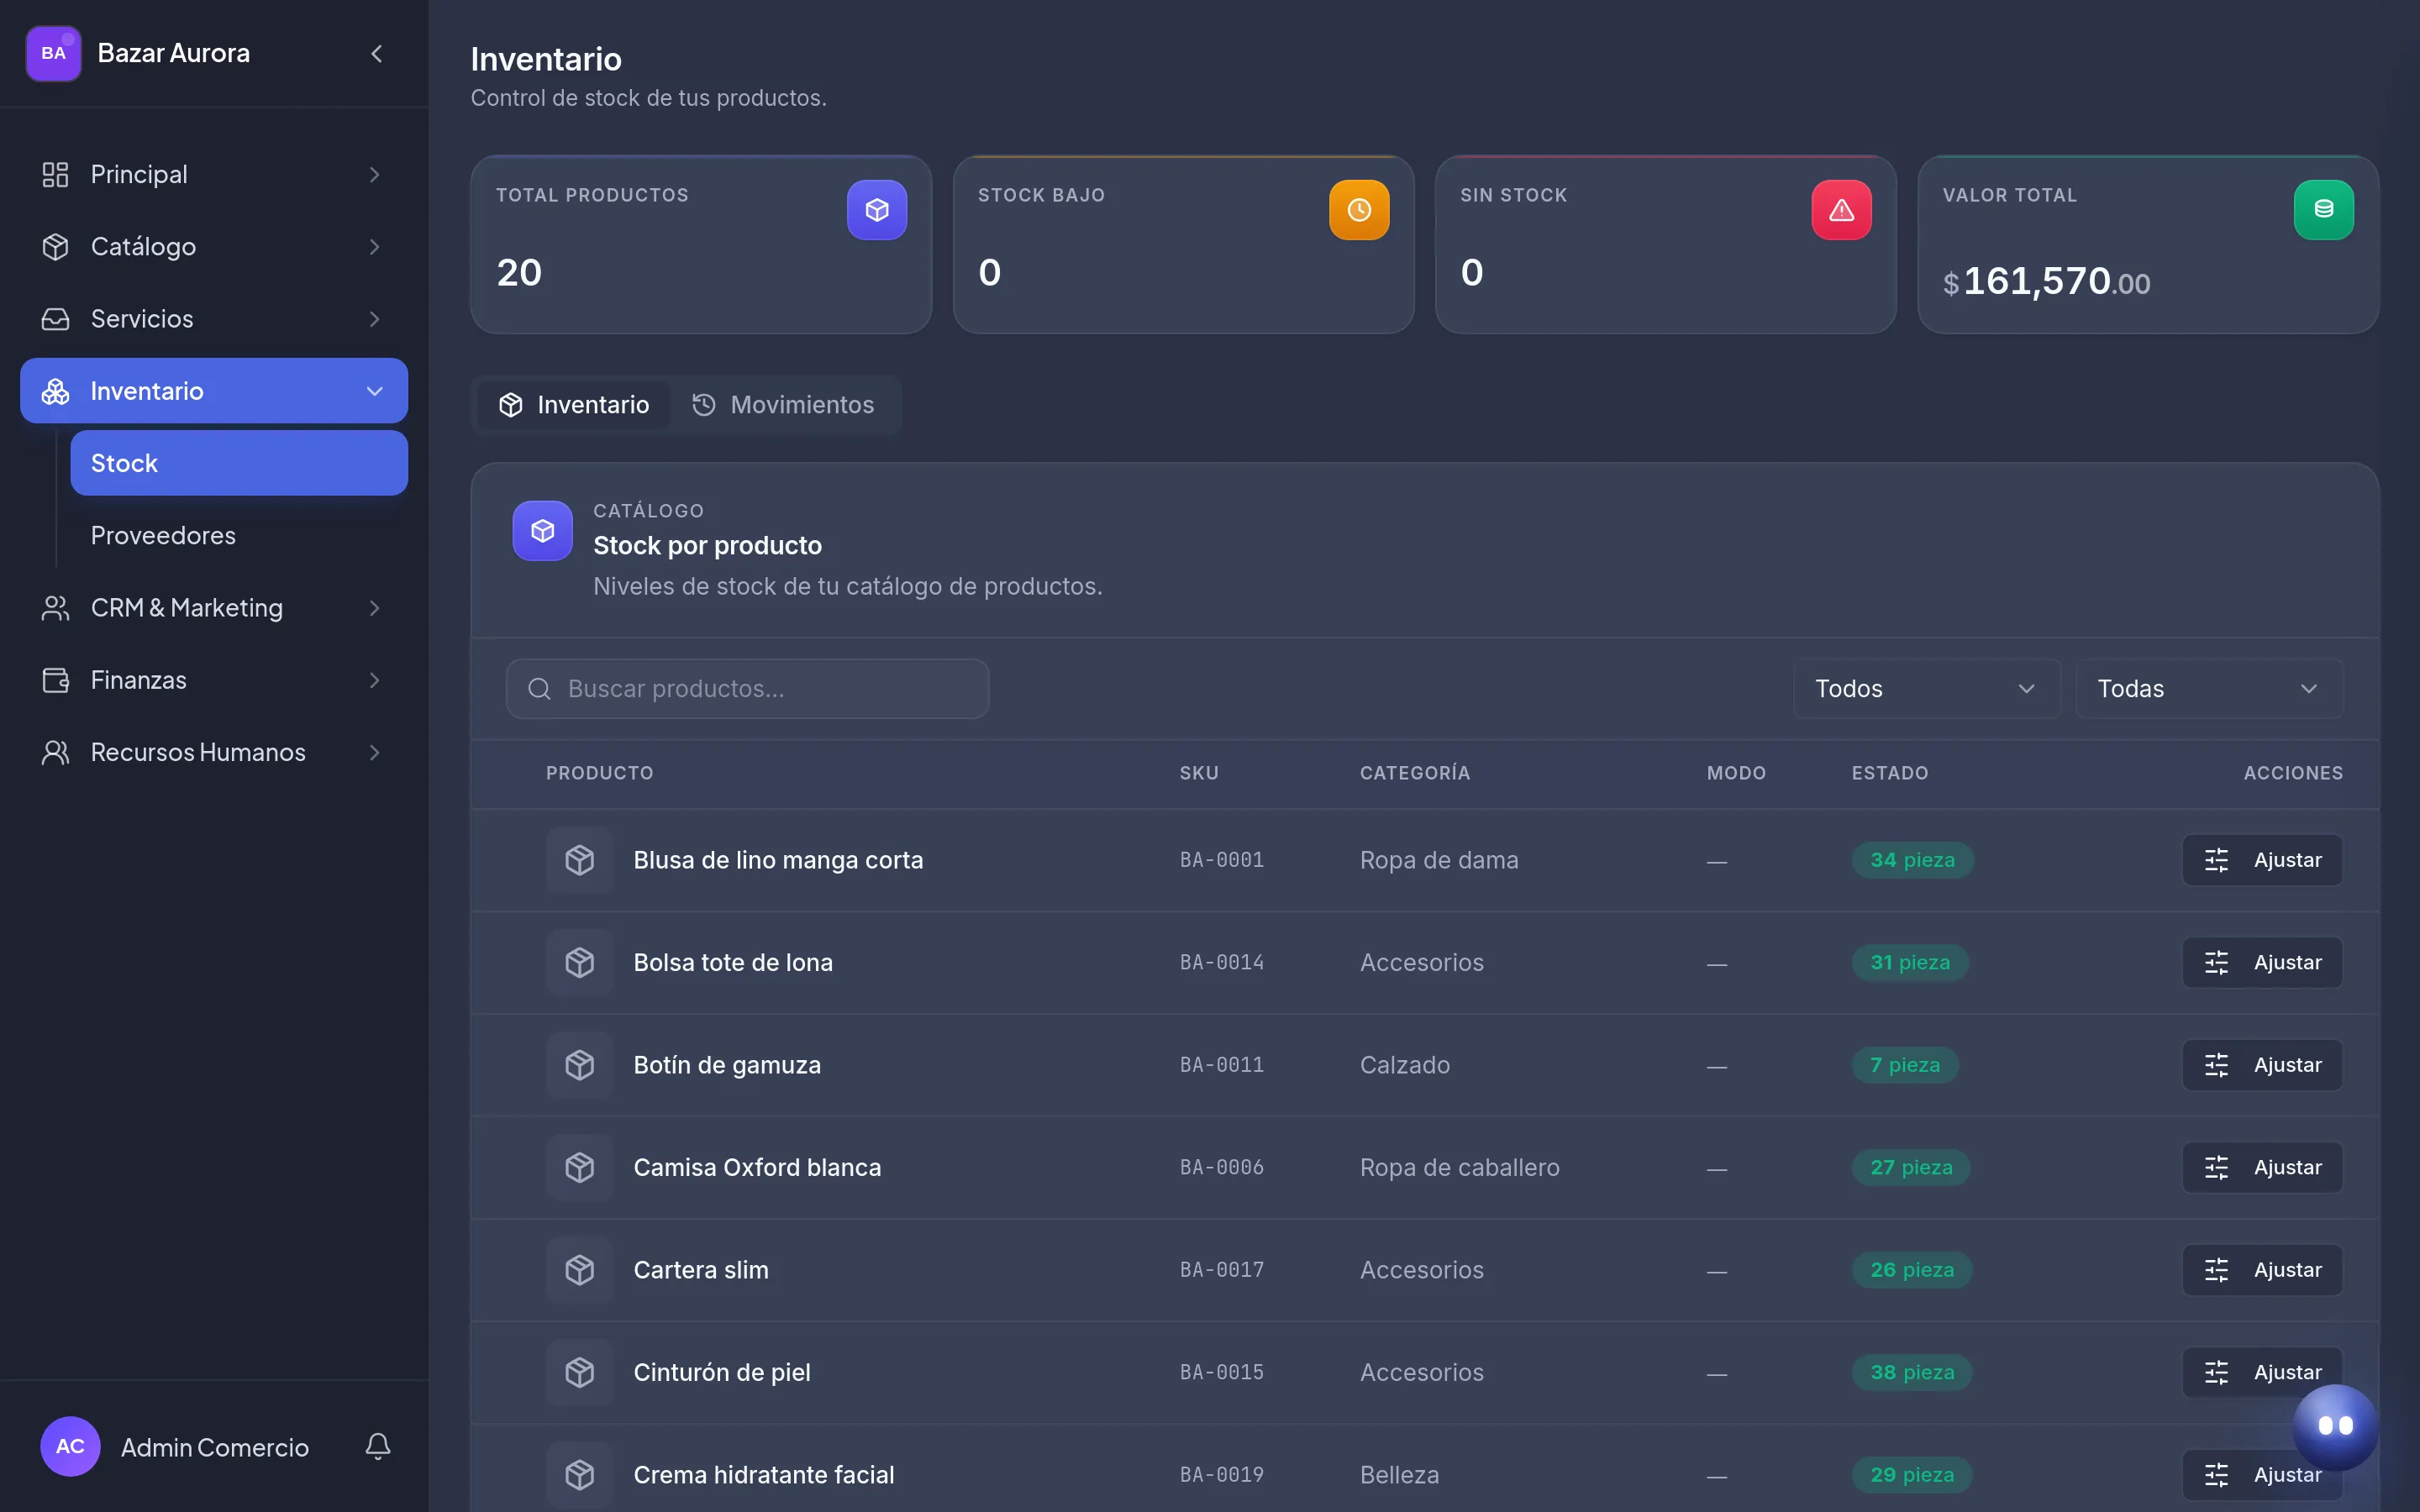
Task: Click the notification bell icon
Action: [377, 1446]
